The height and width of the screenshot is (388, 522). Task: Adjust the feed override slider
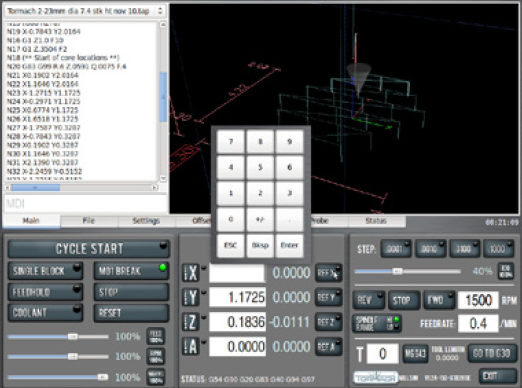coord(58,337)
